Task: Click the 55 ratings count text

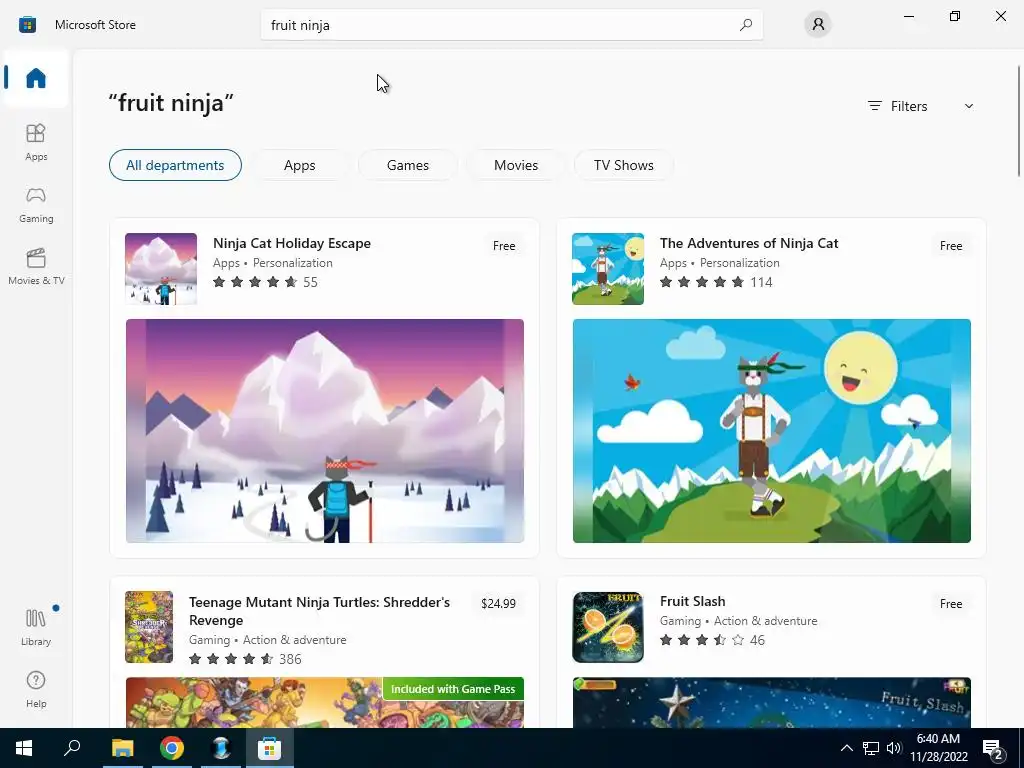Action: coord(310,282)
